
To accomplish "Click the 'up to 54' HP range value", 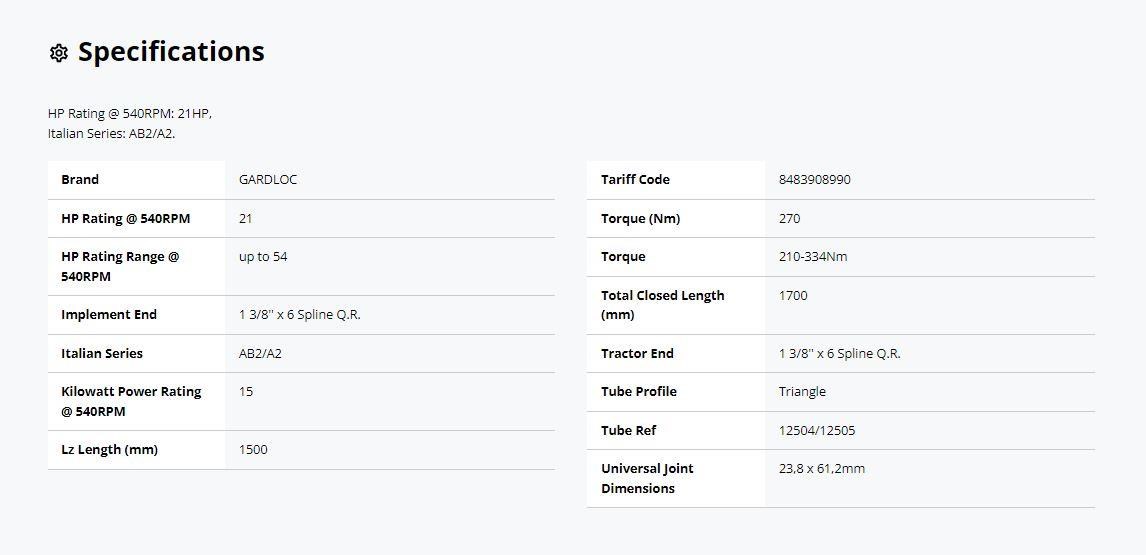I will (x=263, y=257).
